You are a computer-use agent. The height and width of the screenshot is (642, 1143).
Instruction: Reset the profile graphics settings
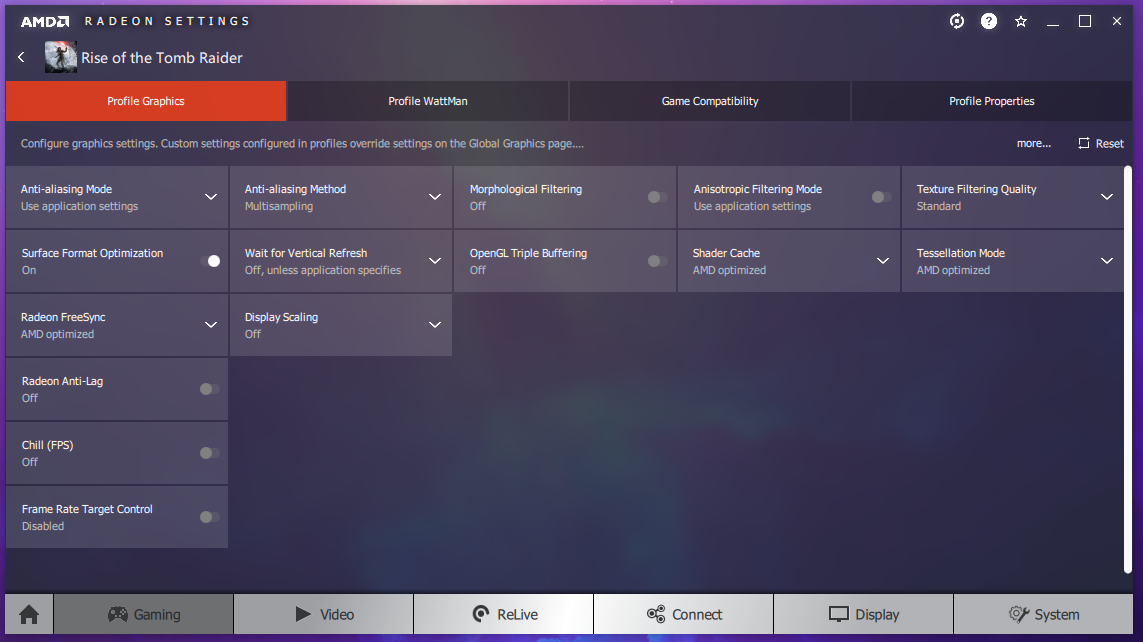pos(1101,144)
